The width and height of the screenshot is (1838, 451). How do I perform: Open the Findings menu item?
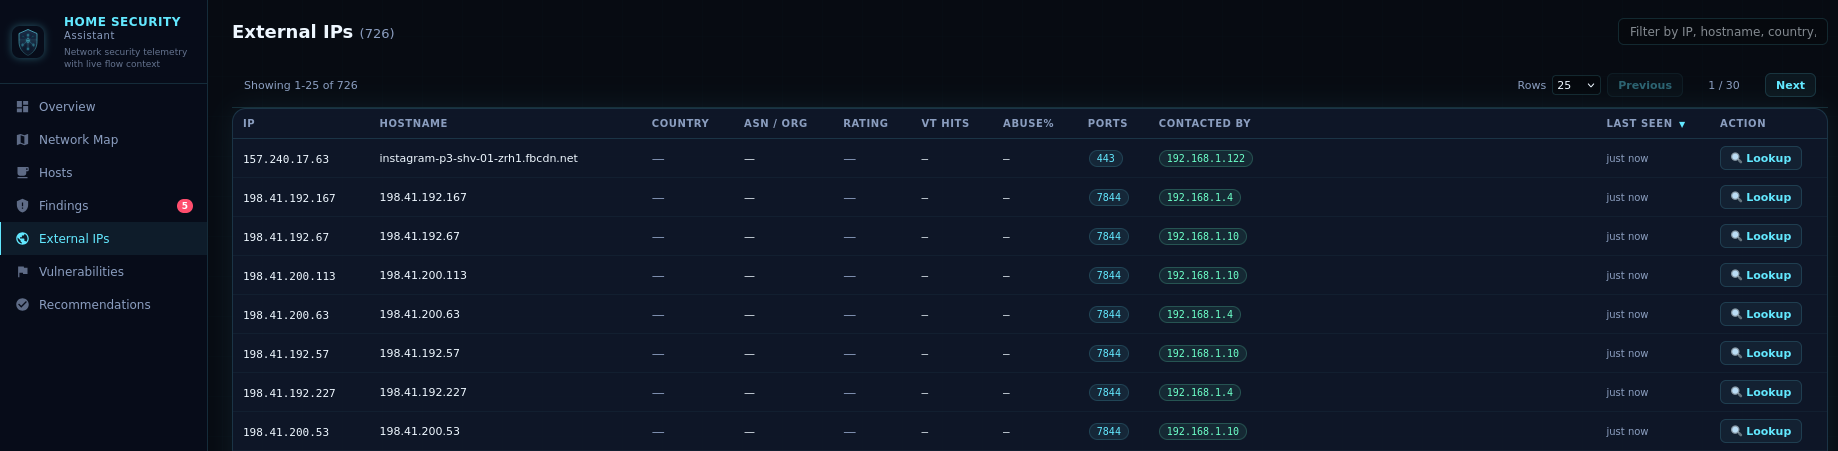tap(64, 206)
